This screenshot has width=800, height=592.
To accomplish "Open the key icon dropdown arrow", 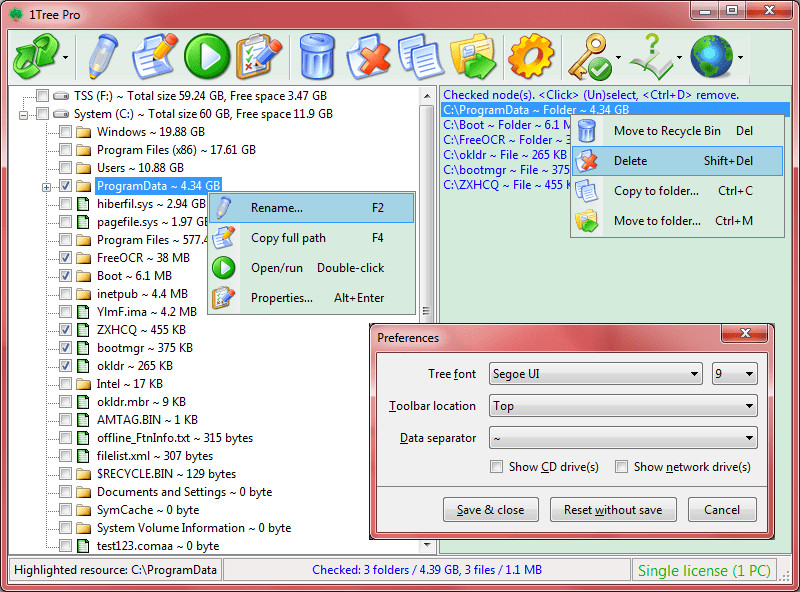I will click(x=618, y=58).
